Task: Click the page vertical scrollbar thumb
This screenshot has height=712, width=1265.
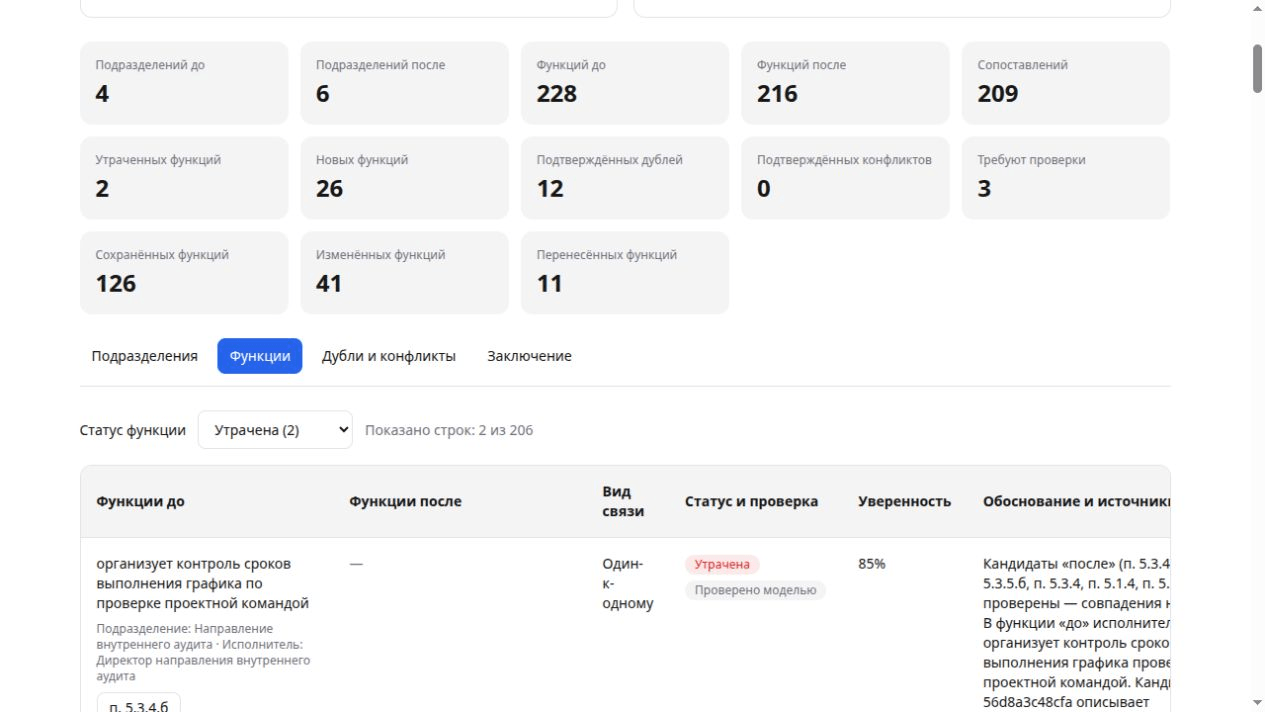Action: point(1257,68)
